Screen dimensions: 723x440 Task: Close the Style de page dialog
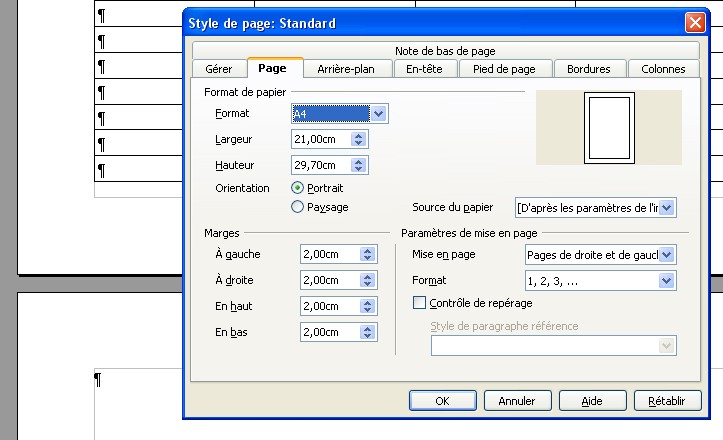tap(695, 22)
